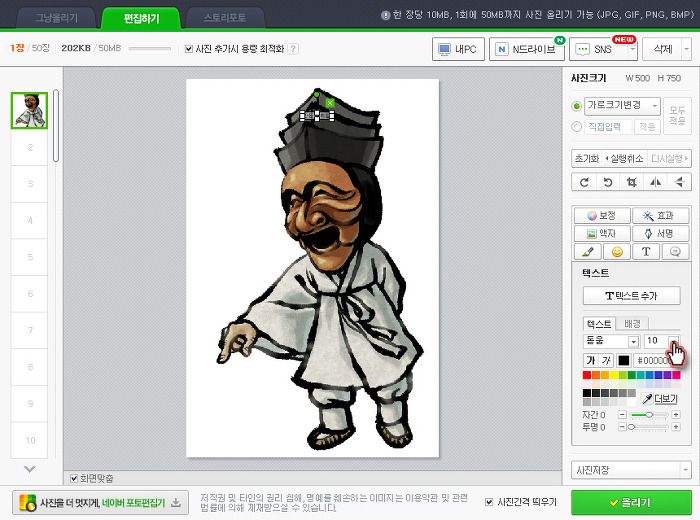
Task: Decrease 투명 transparency with minus
Action: 622,427
